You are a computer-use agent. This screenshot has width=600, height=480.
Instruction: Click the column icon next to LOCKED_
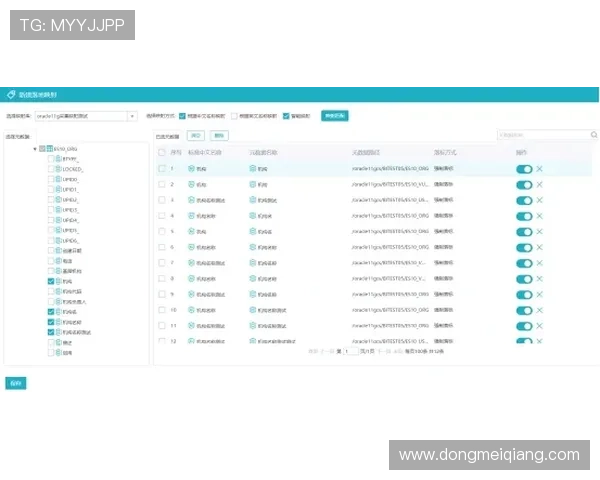coord(59,170)
